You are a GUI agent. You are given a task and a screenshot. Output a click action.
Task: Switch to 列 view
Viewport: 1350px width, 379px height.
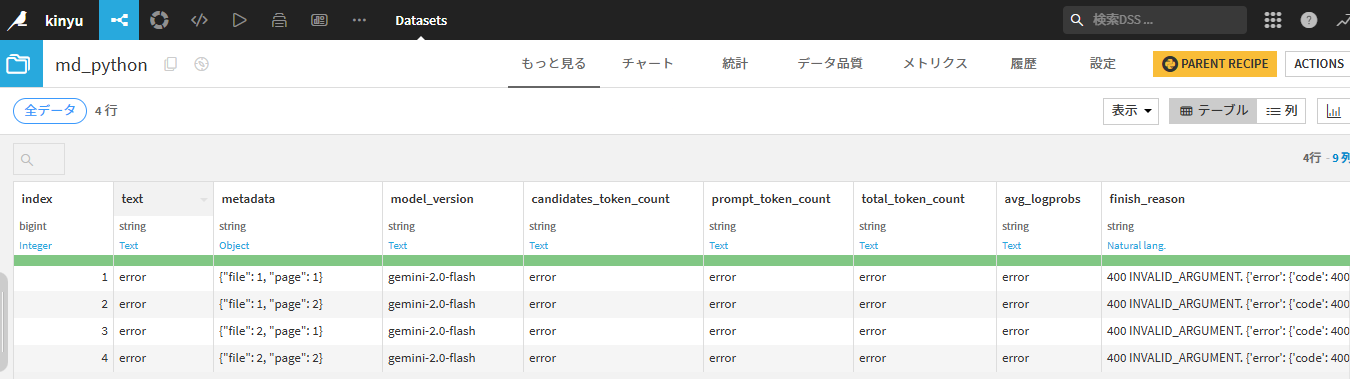pos(1281,111)
